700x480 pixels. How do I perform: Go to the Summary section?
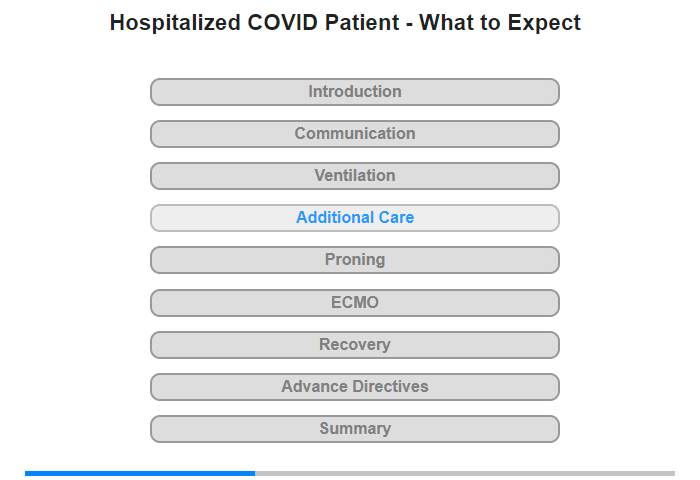point(354,429)
